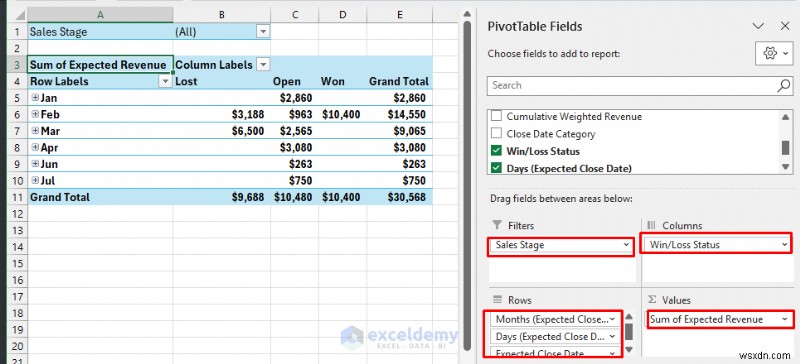Select the $10,480 Open grand total cell
This screenshot has height=364, width=800.
(x=294, y=198)
